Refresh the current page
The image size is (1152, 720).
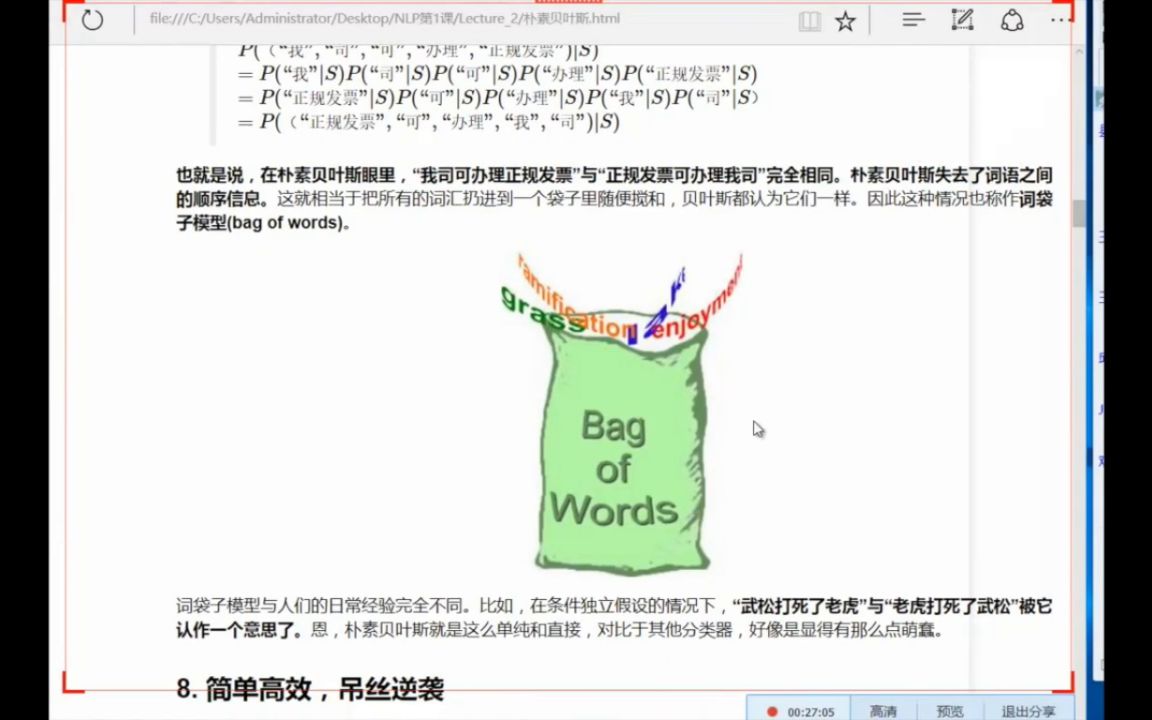point(92,19)
